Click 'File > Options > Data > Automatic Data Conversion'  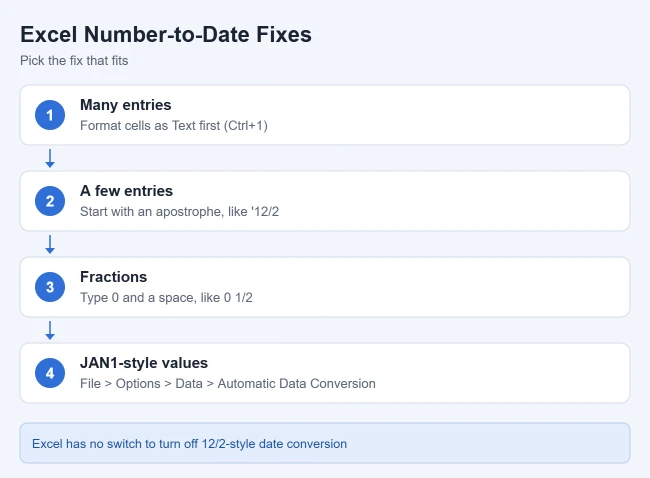pyautogui.click(x=228, y=383)
